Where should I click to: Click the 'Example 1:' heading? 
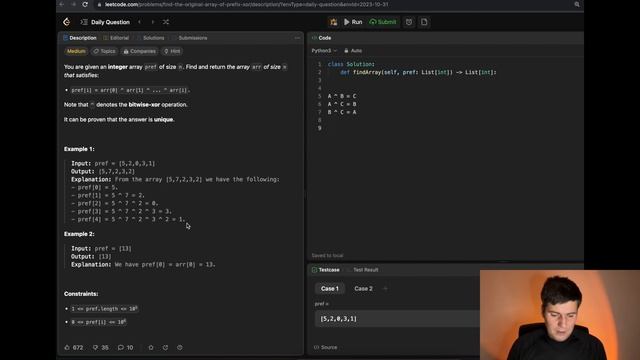pyautogui.click(x=79, y=149)
